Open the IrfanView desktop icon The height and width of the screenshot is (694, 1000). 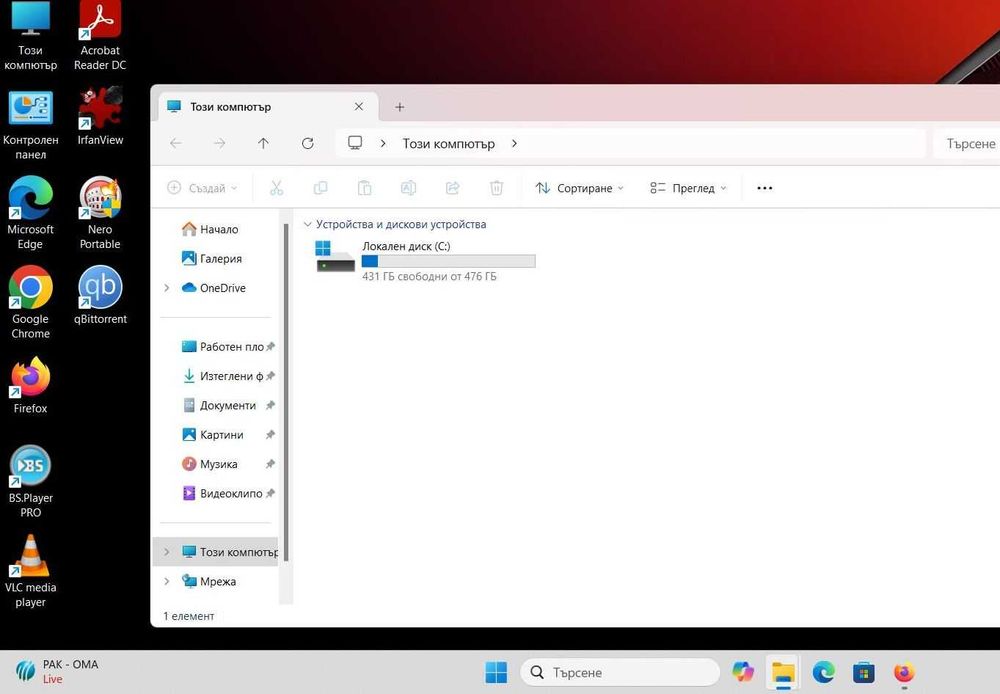point(99,117)
